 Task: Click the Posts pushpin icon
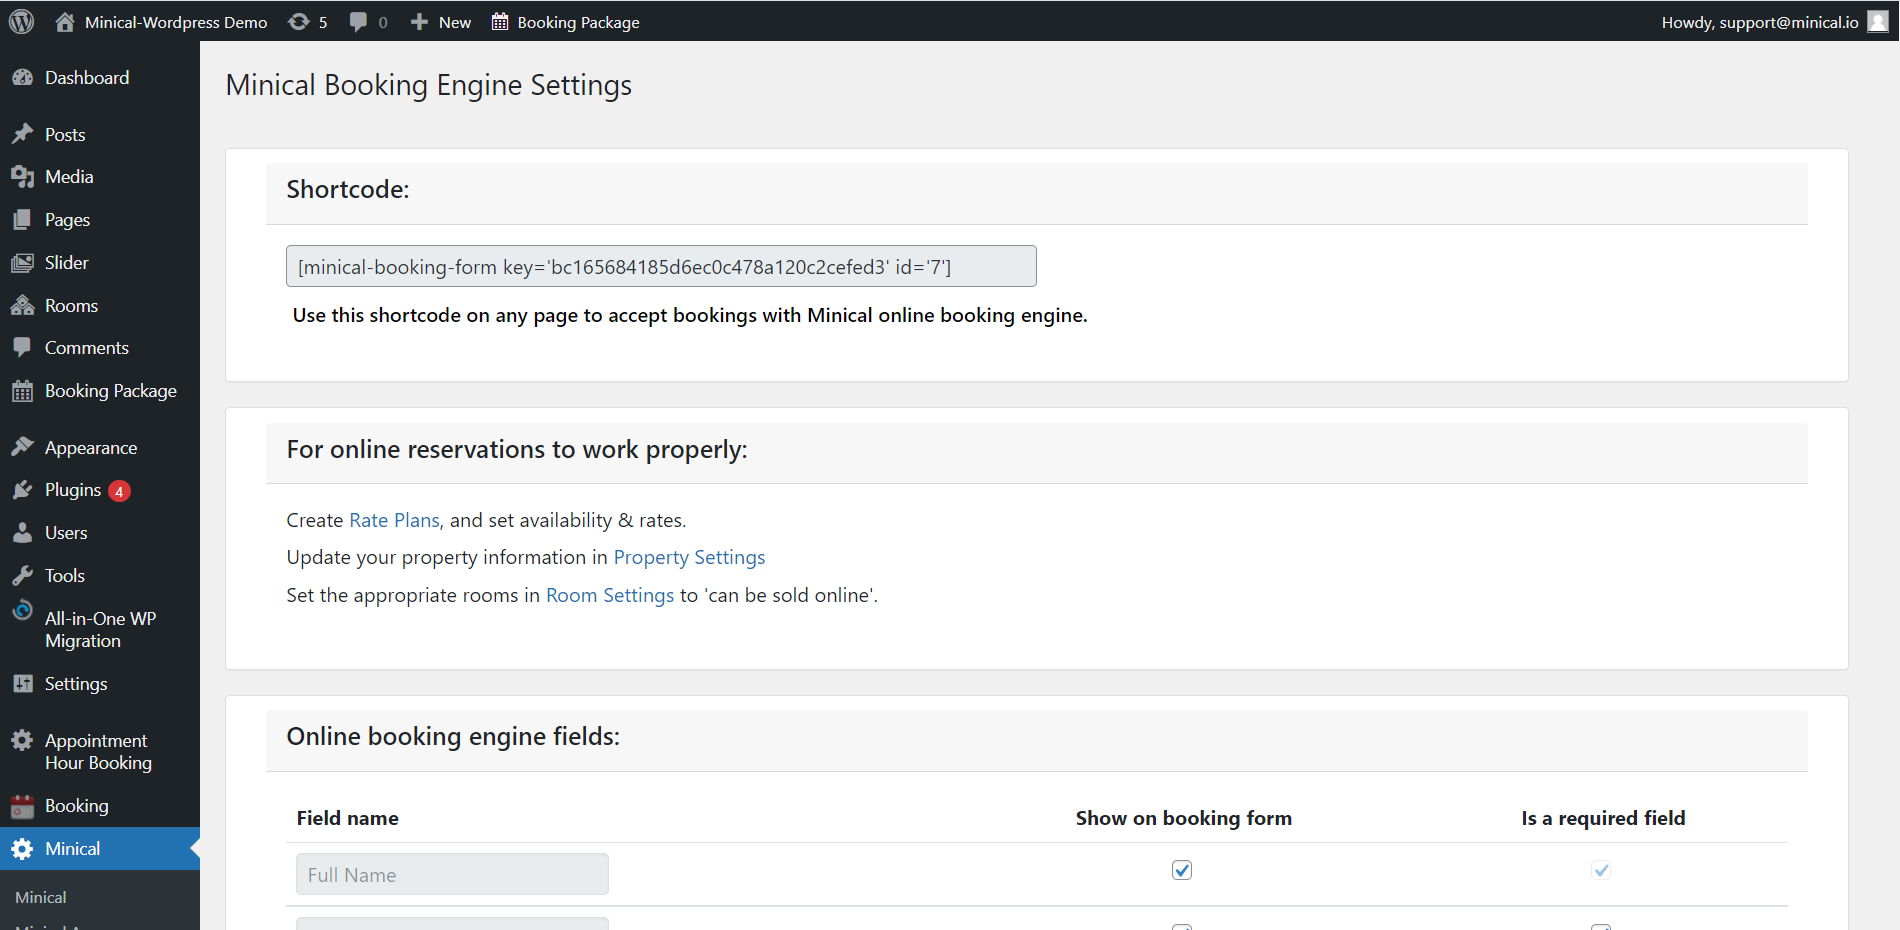tap(22, 134)
